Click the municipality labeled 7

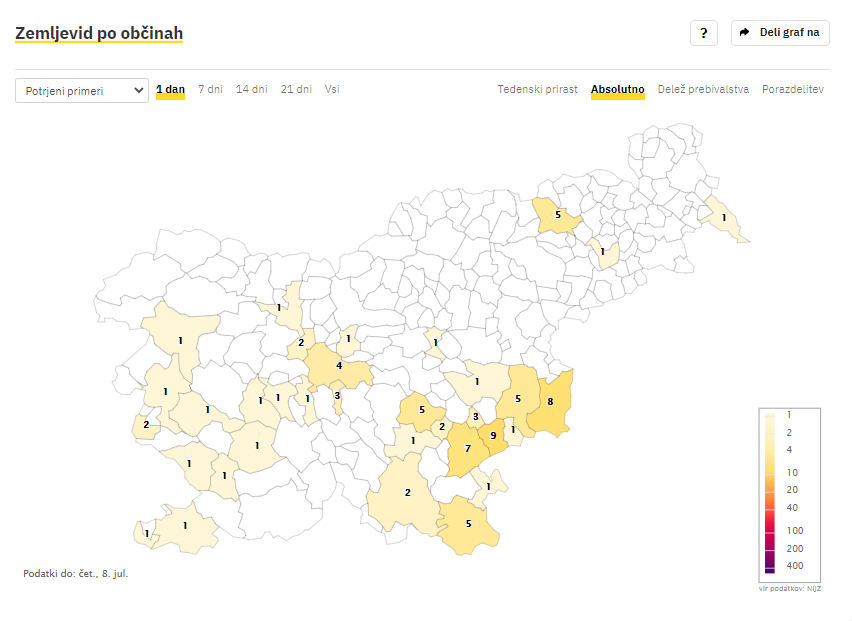465,450
